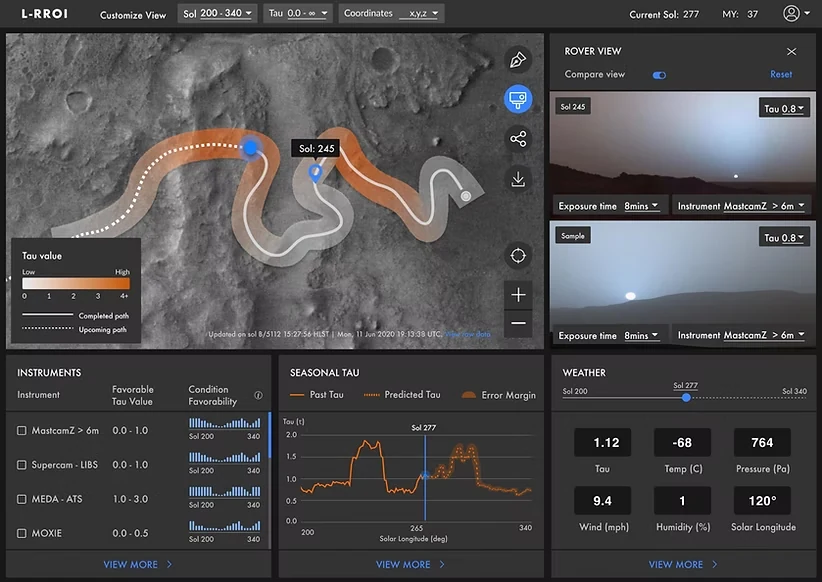
Task: Zoom in with the plus button
Action: 518,295
